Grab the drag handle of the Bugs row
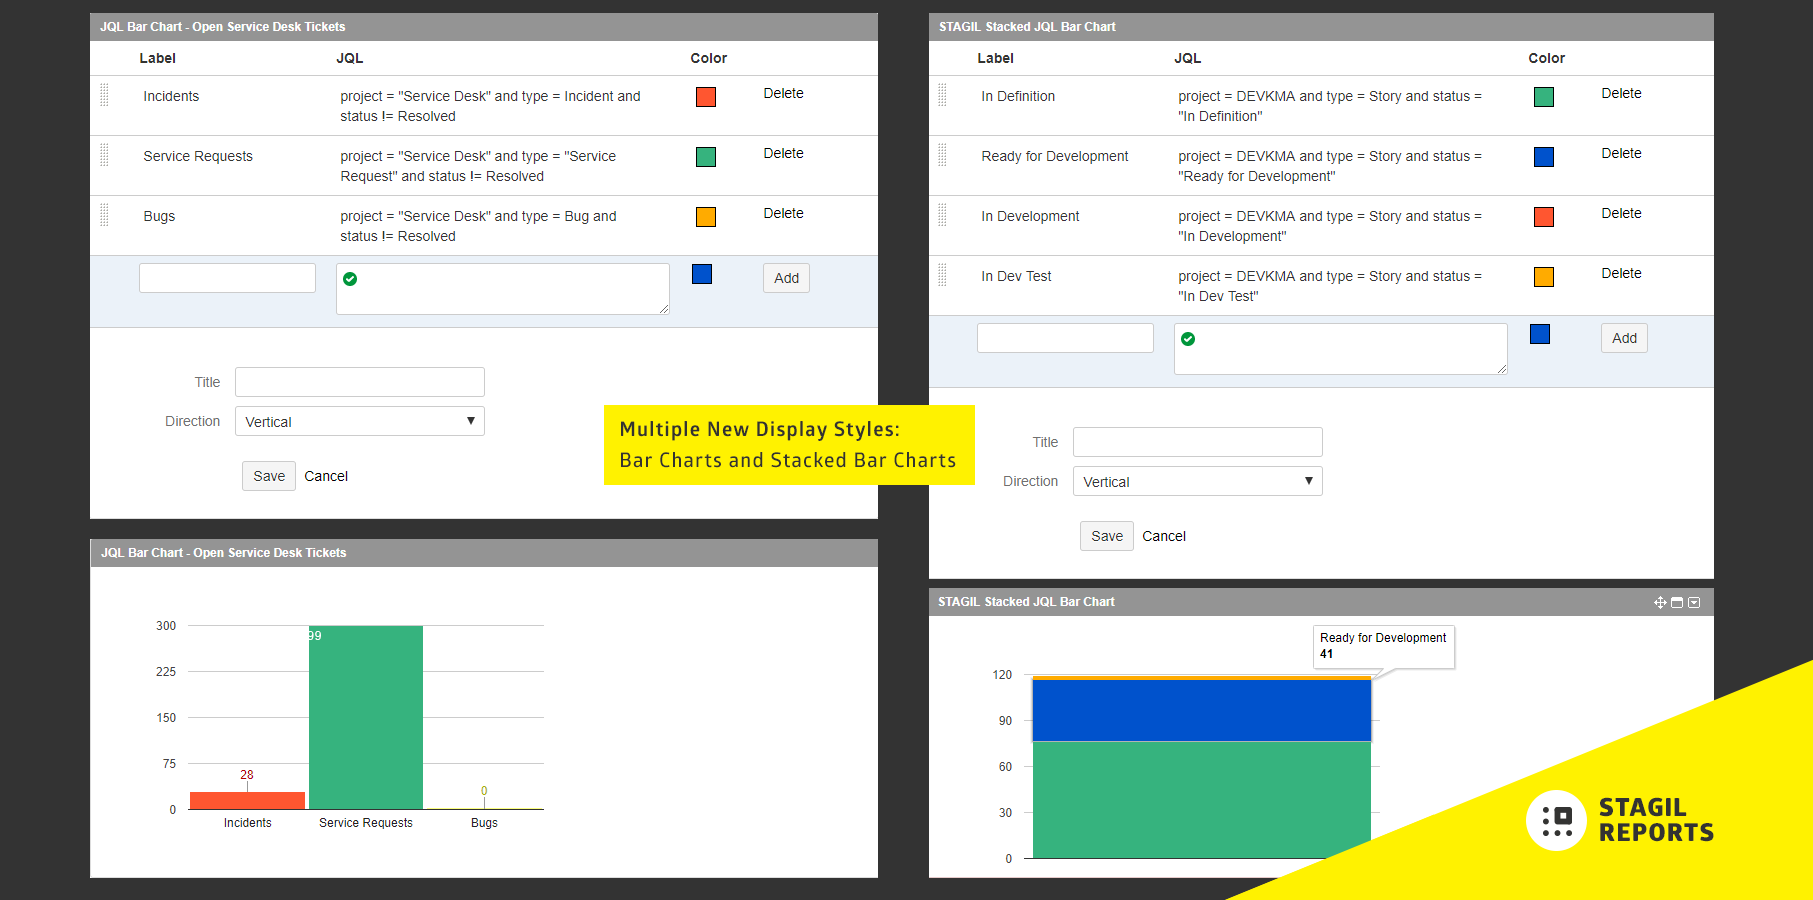Image resolution: width=1813 pixels, height=900 pixels. pyautogui.click(x=104, y=215)
